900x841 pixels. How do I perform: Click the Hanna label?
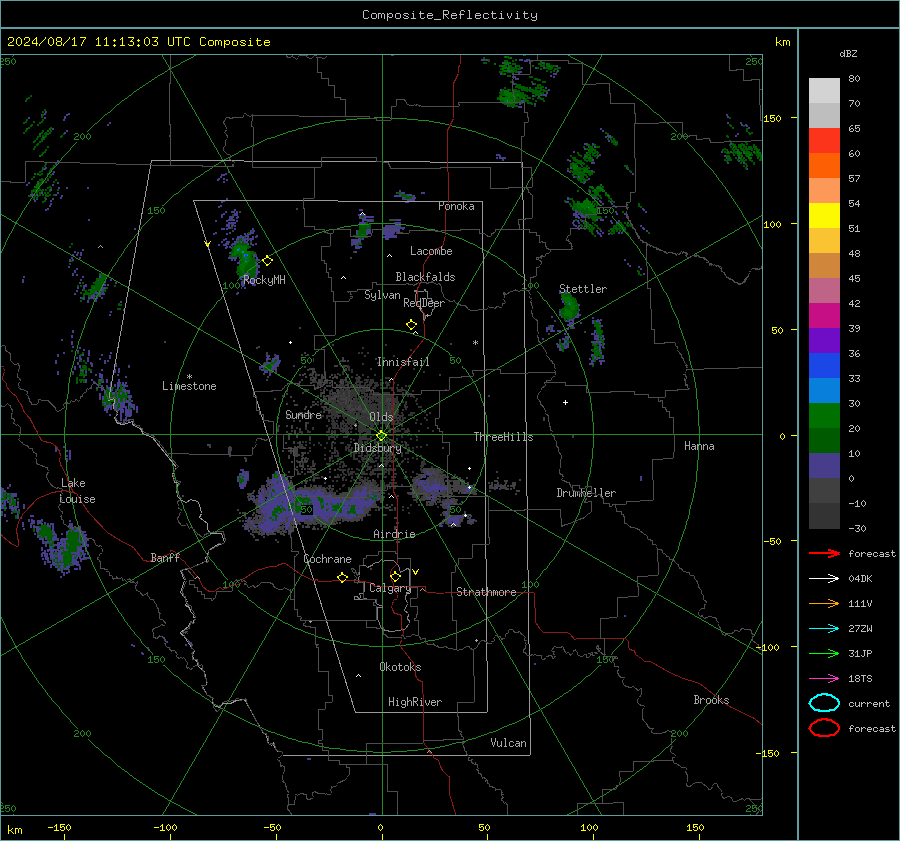pos(699,446)
